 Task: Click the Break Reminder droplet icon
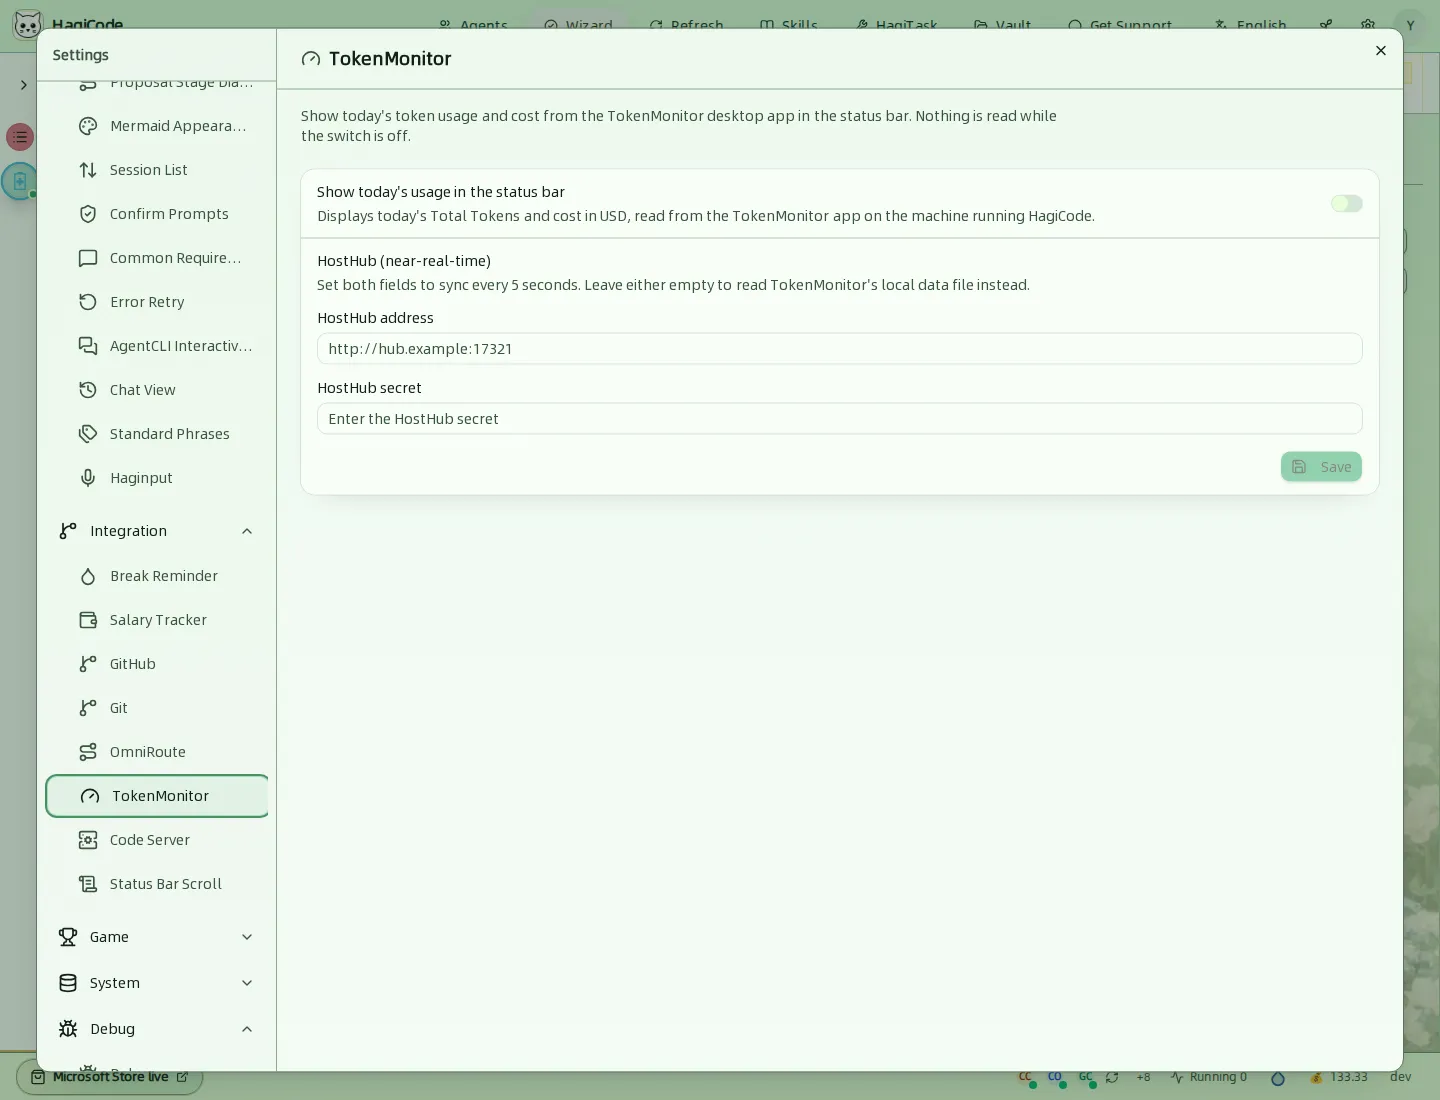click(x=88, y=576)
